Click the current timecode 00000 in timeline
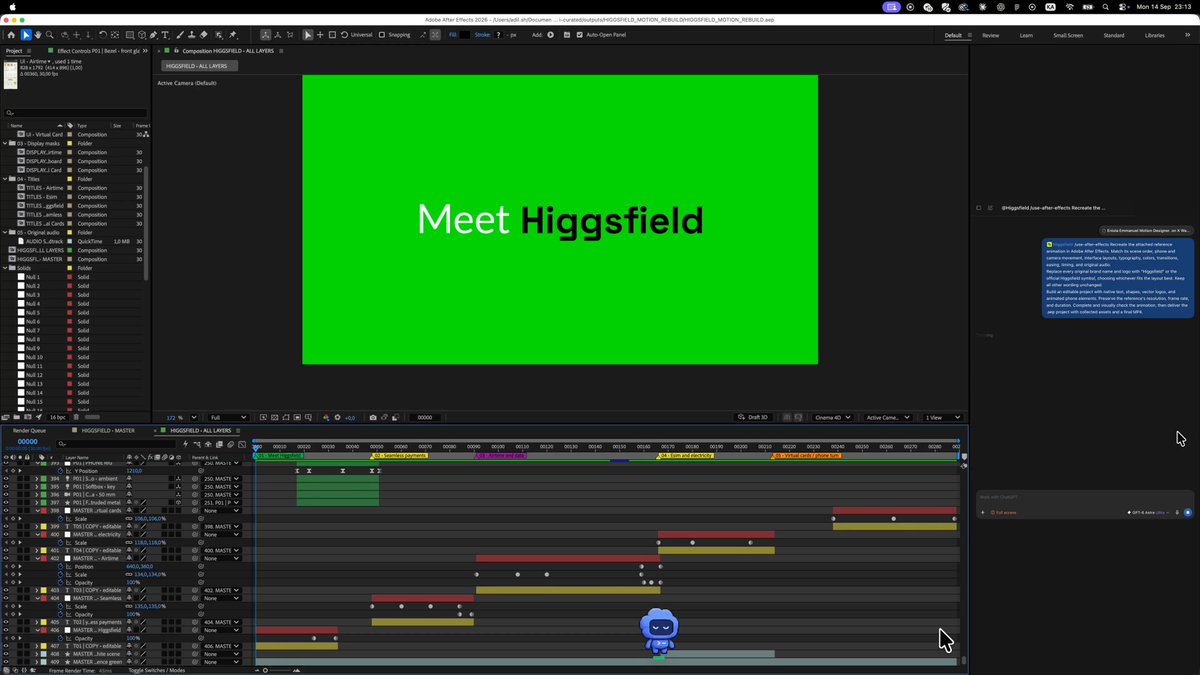The image size is (1200, 675). 27,441
